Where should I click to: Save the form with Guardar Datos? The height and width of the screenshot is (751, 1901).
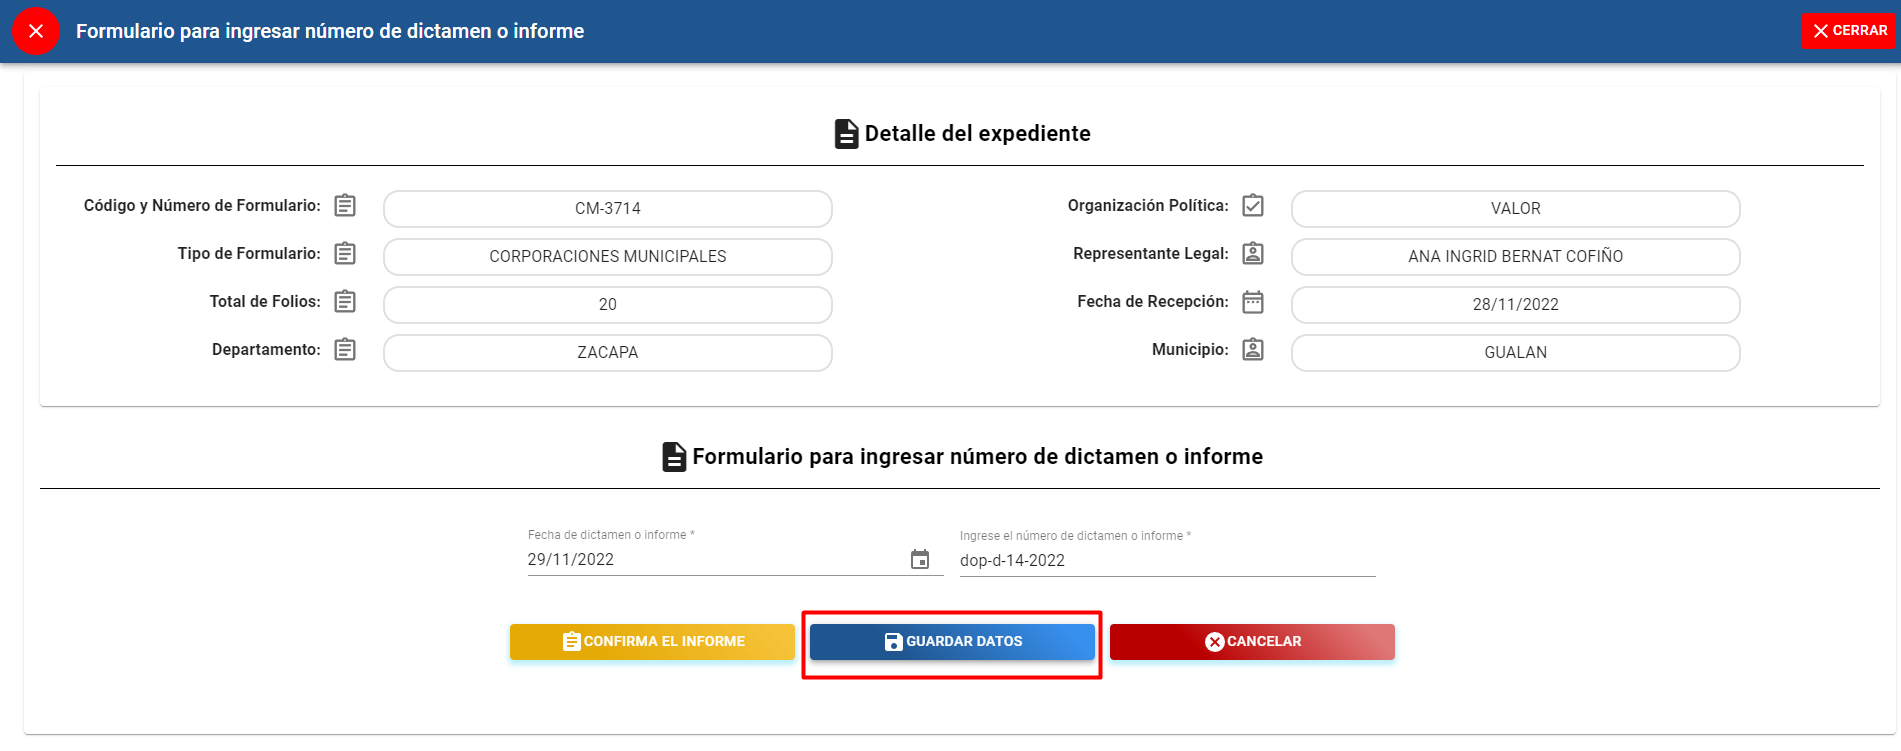click(x=952, y=642)
